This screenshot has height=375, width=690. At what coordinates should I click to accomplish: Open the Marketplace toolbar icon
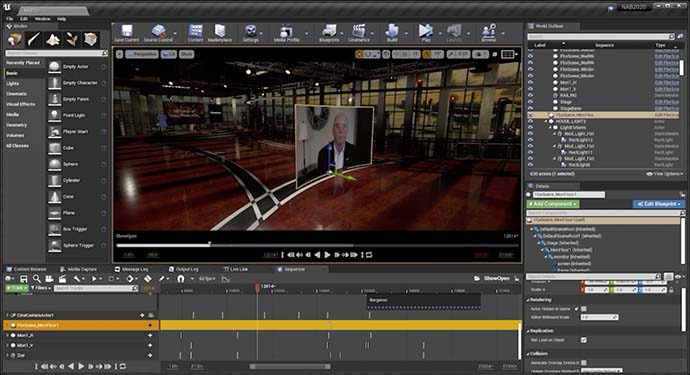coord(220,33)
